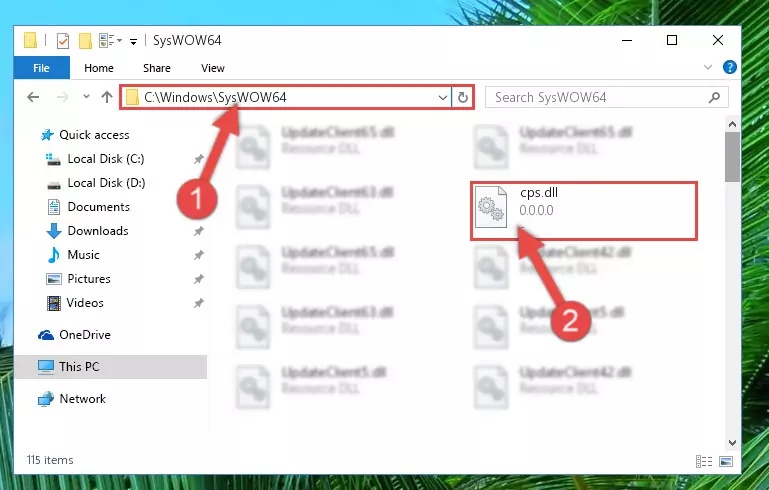Image resolution: width=769 pixels, height=490 pixels.
Task: Refresh the SysWOW64 folder
Action: 462,98
